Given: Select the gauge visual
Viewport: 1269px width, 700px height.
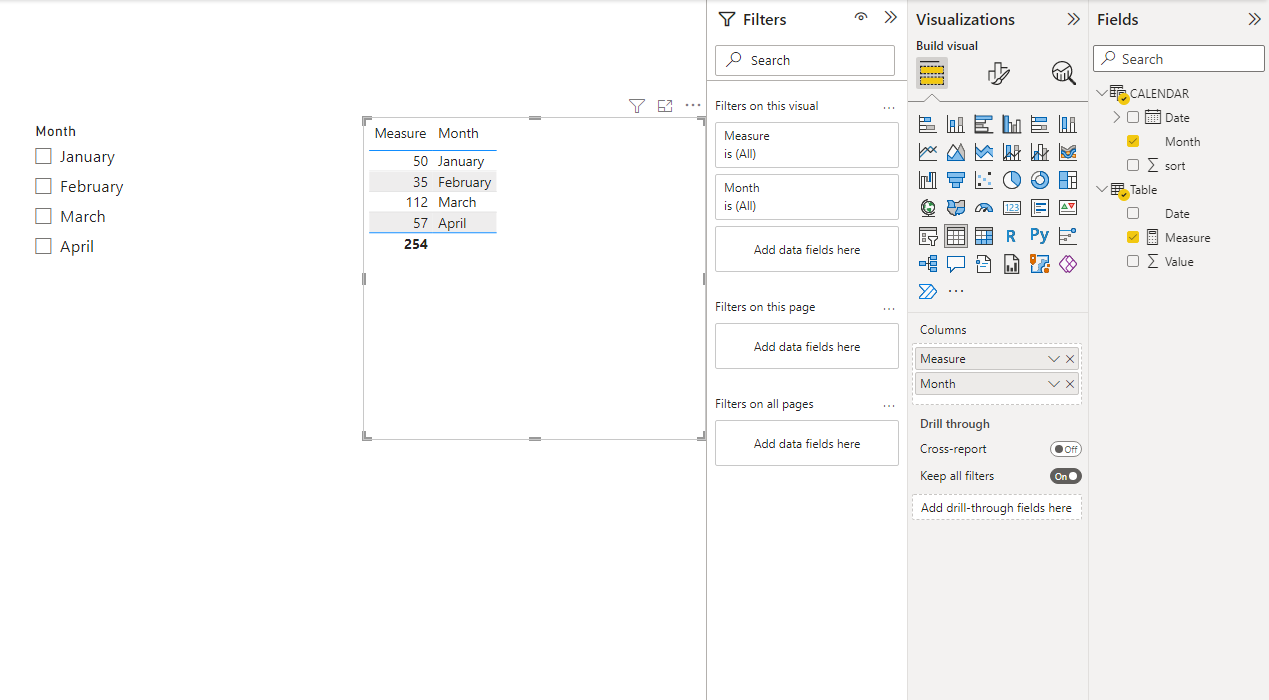Looking at the screenshot, I should [983, 208].
